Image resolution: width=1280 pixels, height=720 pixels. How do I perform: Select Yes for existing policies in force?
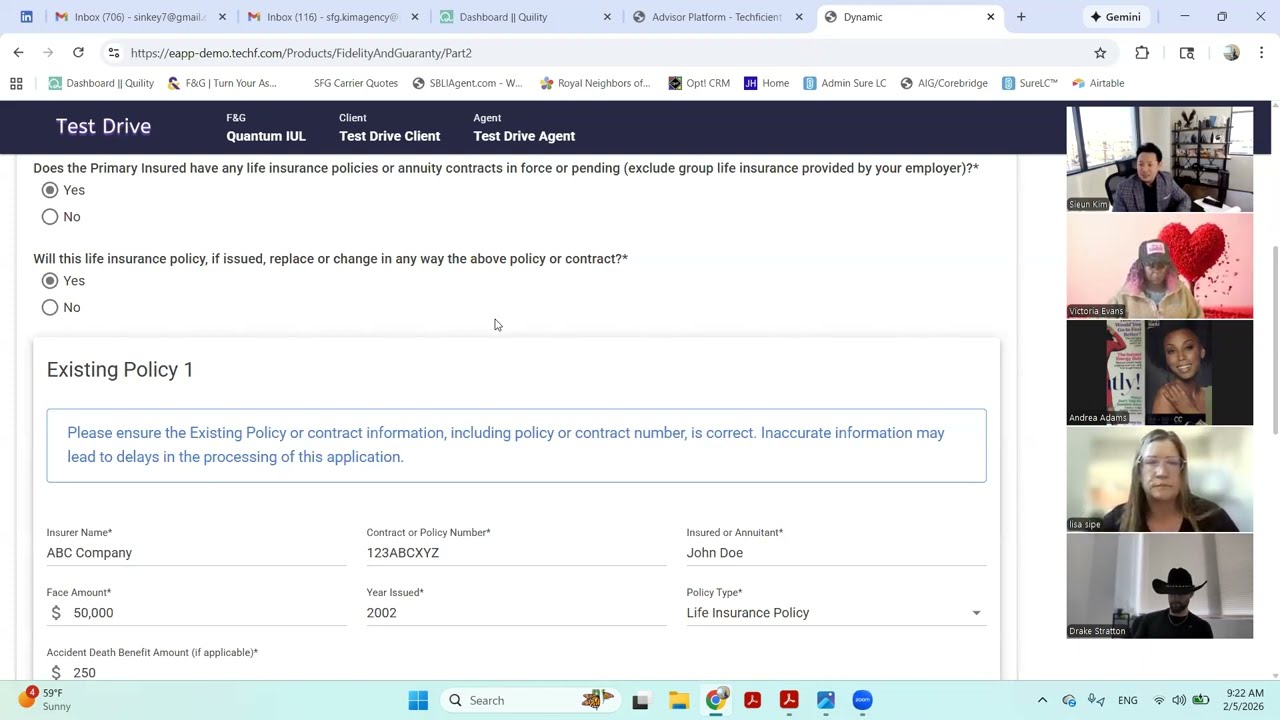coord(50,190)
